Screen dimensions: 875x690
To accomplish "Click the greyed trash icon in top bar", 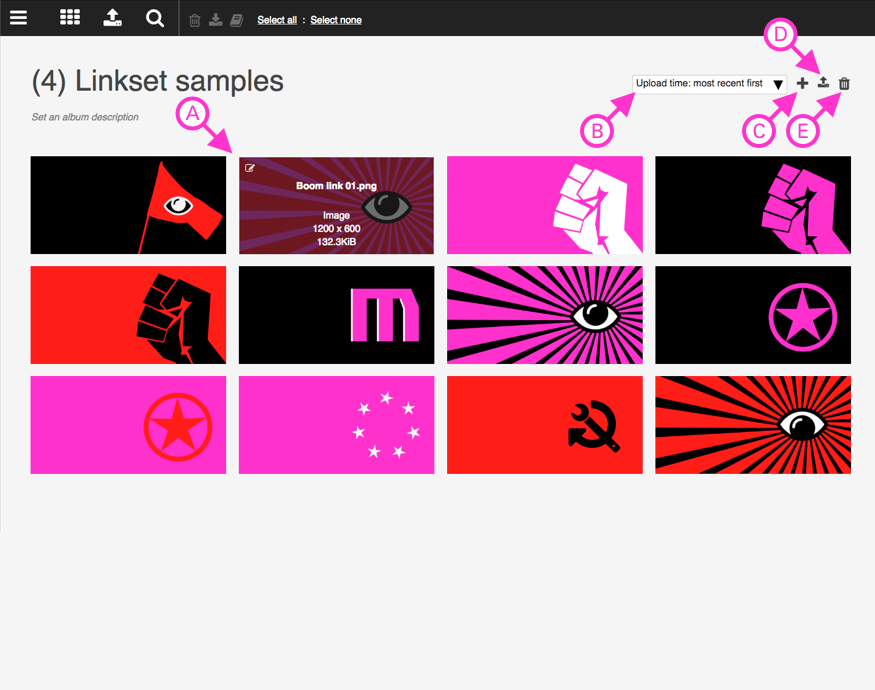I will coord(195,21).
